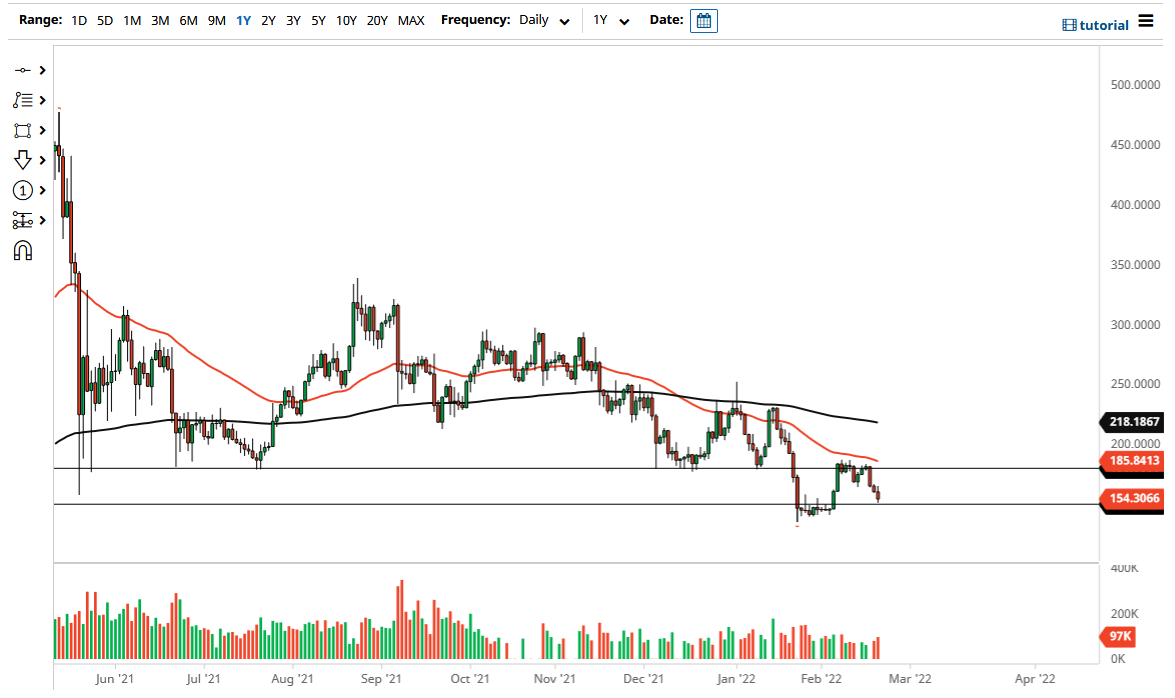Open the tutorial link
Image resolution: width=1175 pixels, height=698 pixels.
pos(1096,25)
